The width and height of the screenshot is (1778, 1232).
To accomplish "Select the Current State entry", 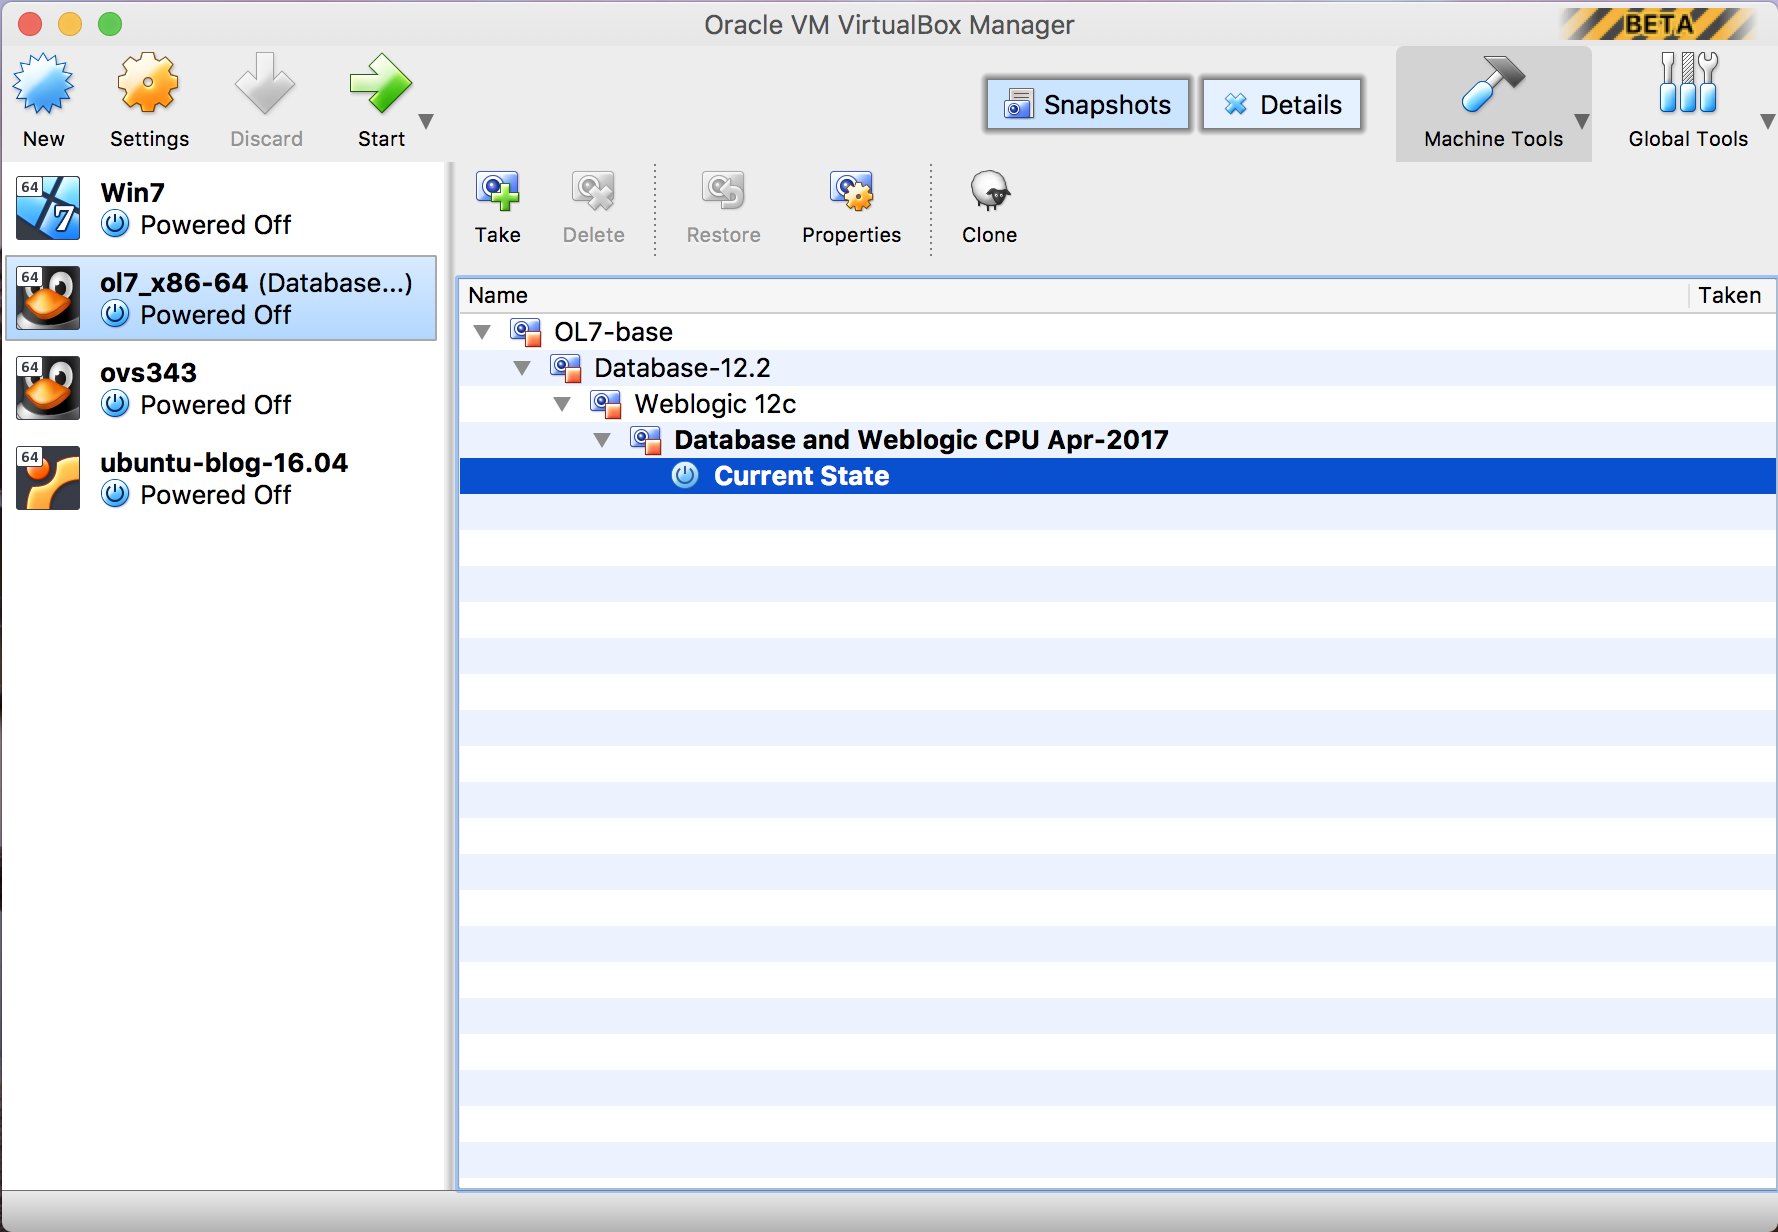I will [800, 476].
